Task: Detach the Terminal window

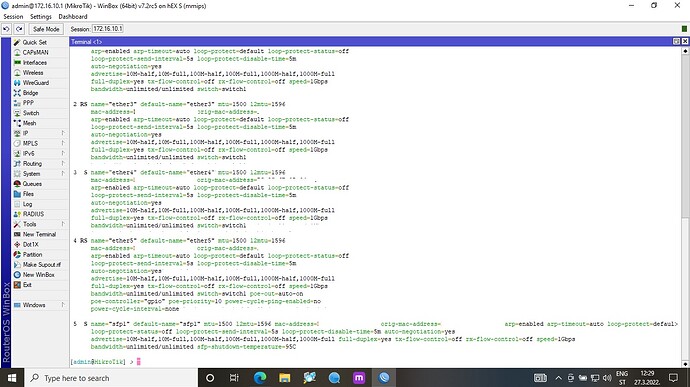Action: tap(676, 41)
